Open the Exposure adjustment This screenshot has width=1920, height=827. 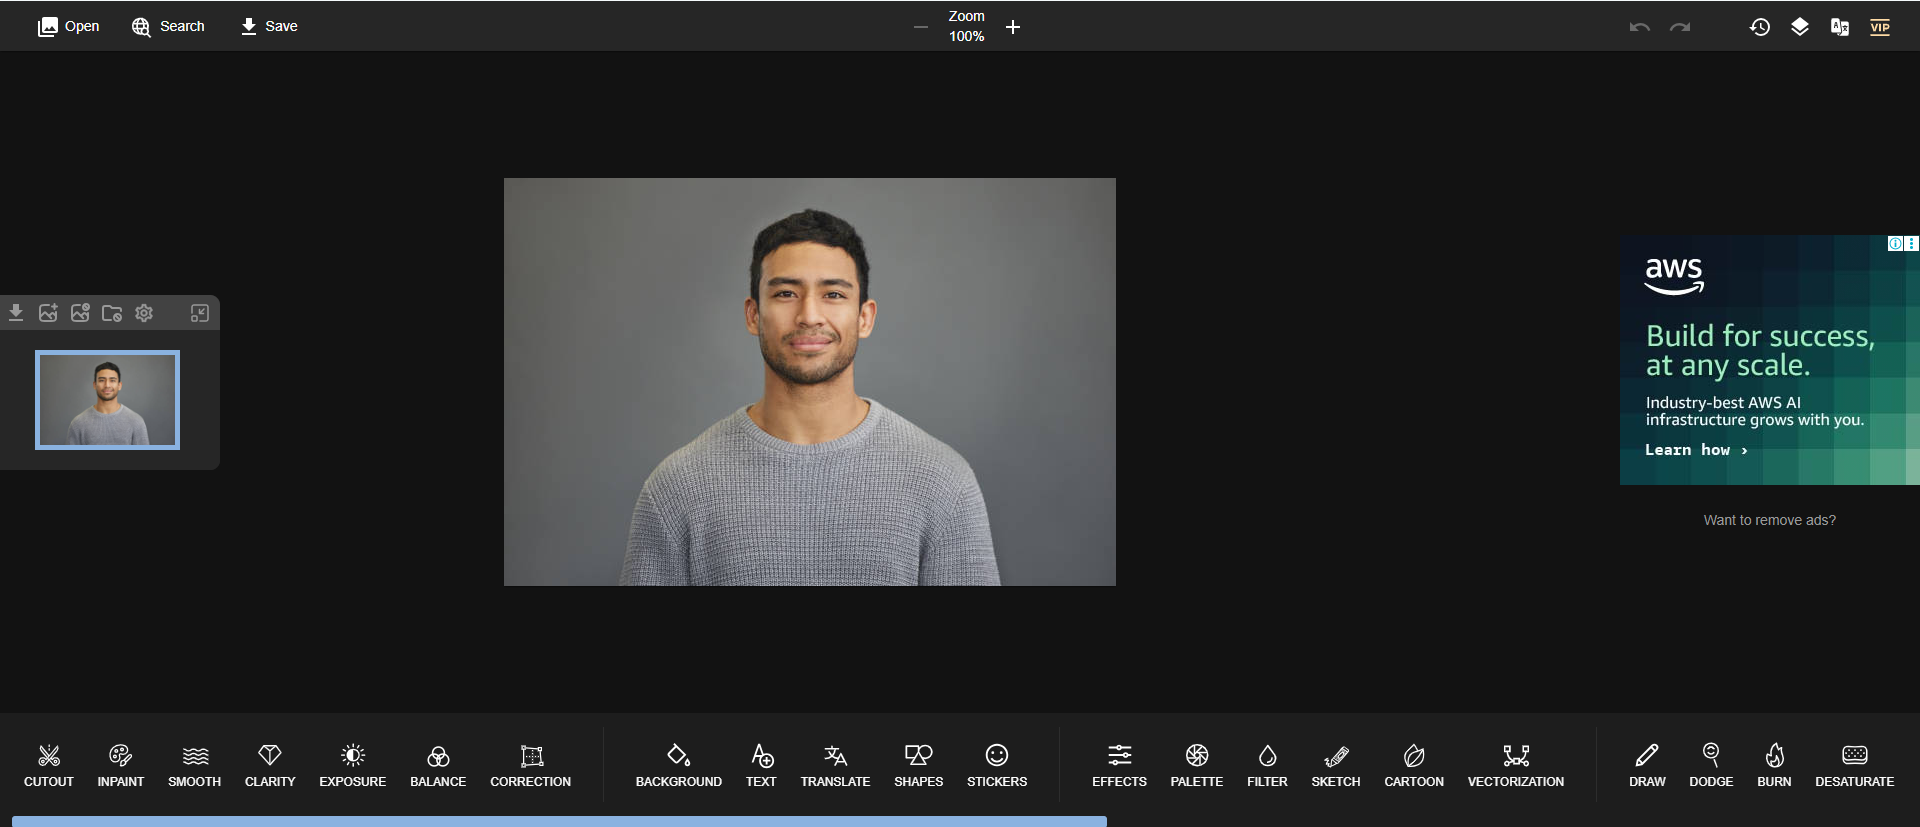pos(352,766)
